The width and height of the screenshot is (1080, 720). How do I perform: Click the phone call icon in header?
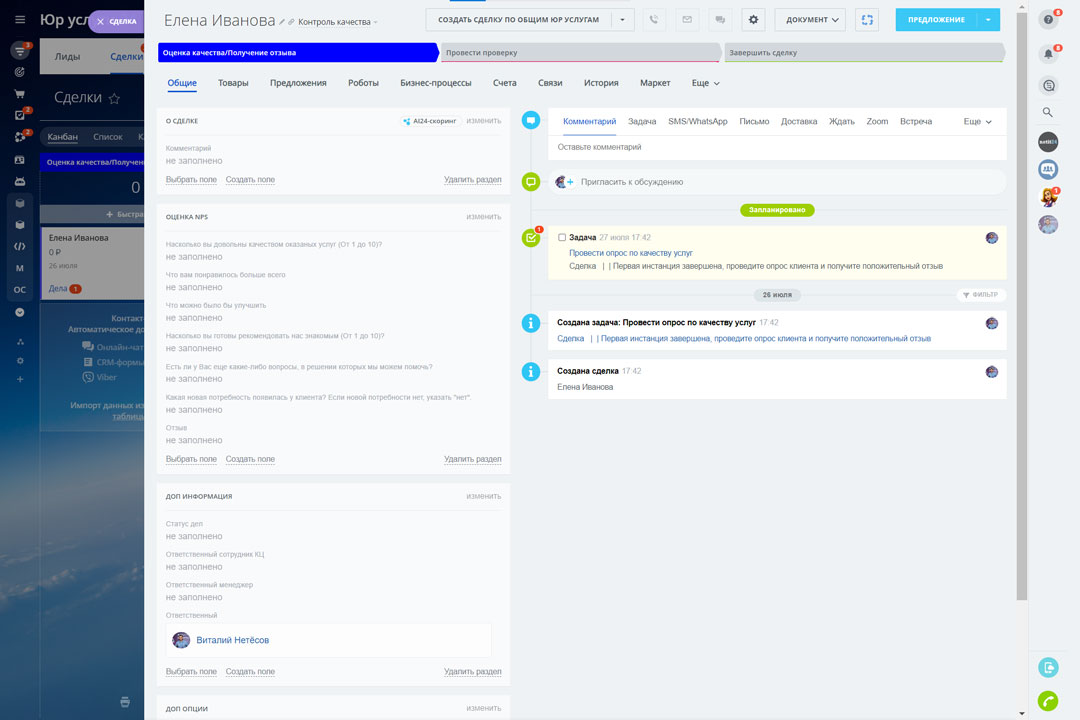point(654,20)
